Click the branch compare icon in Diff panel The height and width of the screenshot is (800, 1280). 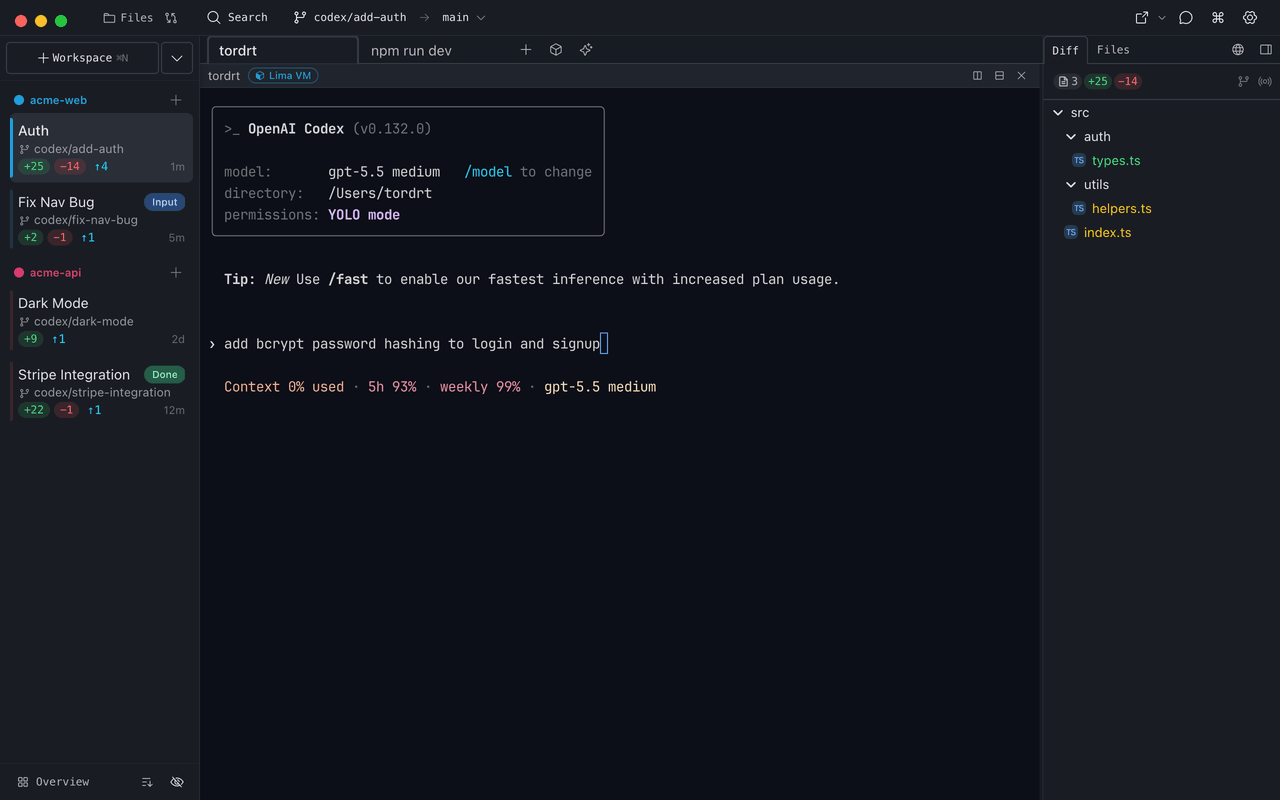pos(1243,82)
